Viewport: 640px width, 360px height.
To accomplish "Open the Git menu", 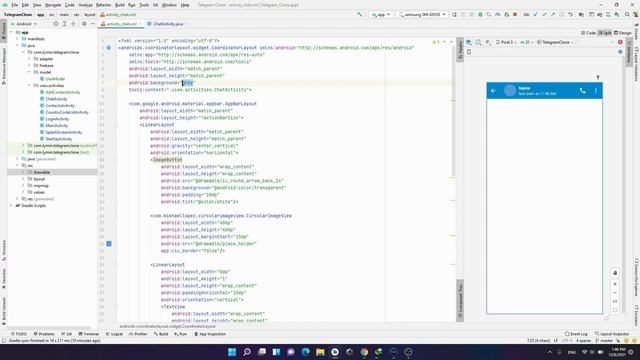I will [155, 5].
